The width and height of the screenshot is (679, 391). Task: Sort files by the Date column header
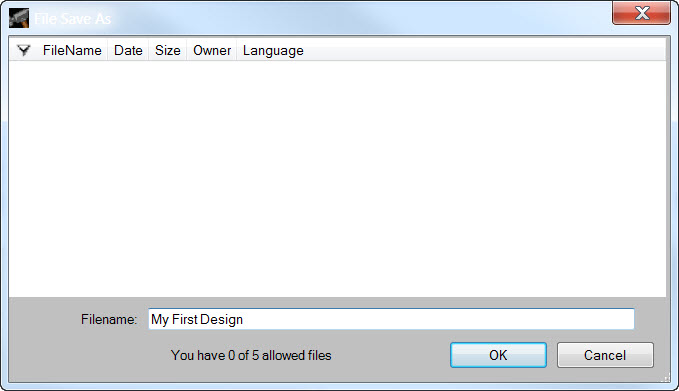[x=128, y=50]
